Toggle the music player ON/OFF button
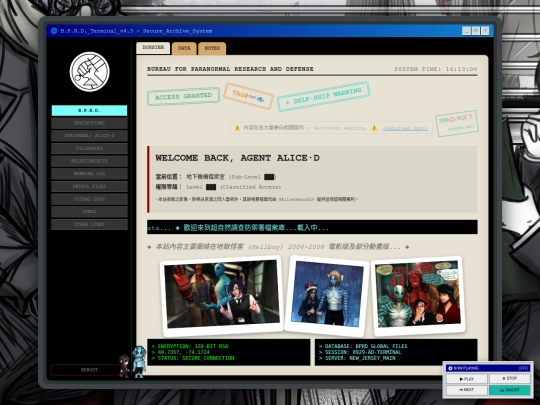540x405 pixels. click(x=509, y=390)
